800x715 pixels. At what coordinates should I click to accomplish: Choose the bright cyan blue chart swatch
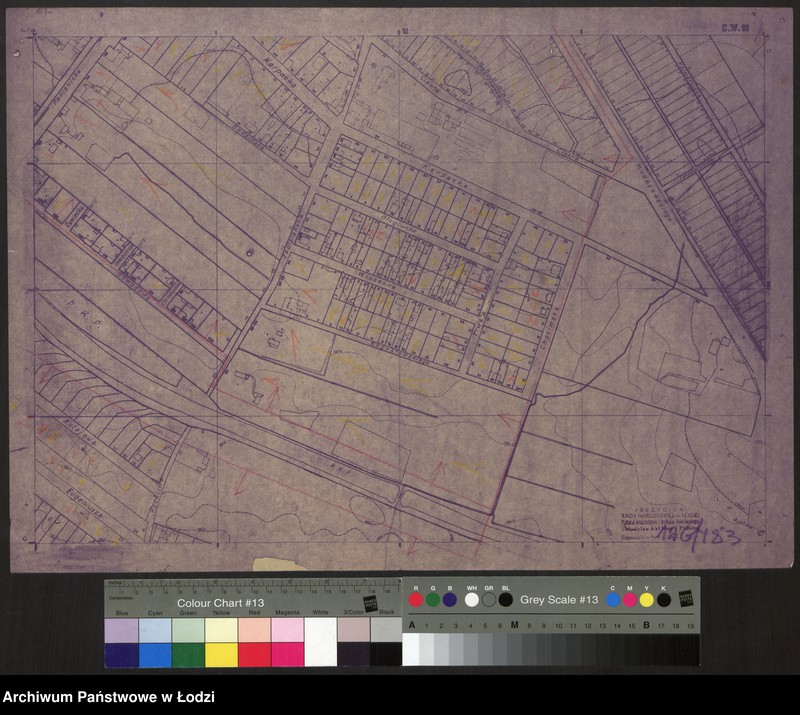point(155,655)
